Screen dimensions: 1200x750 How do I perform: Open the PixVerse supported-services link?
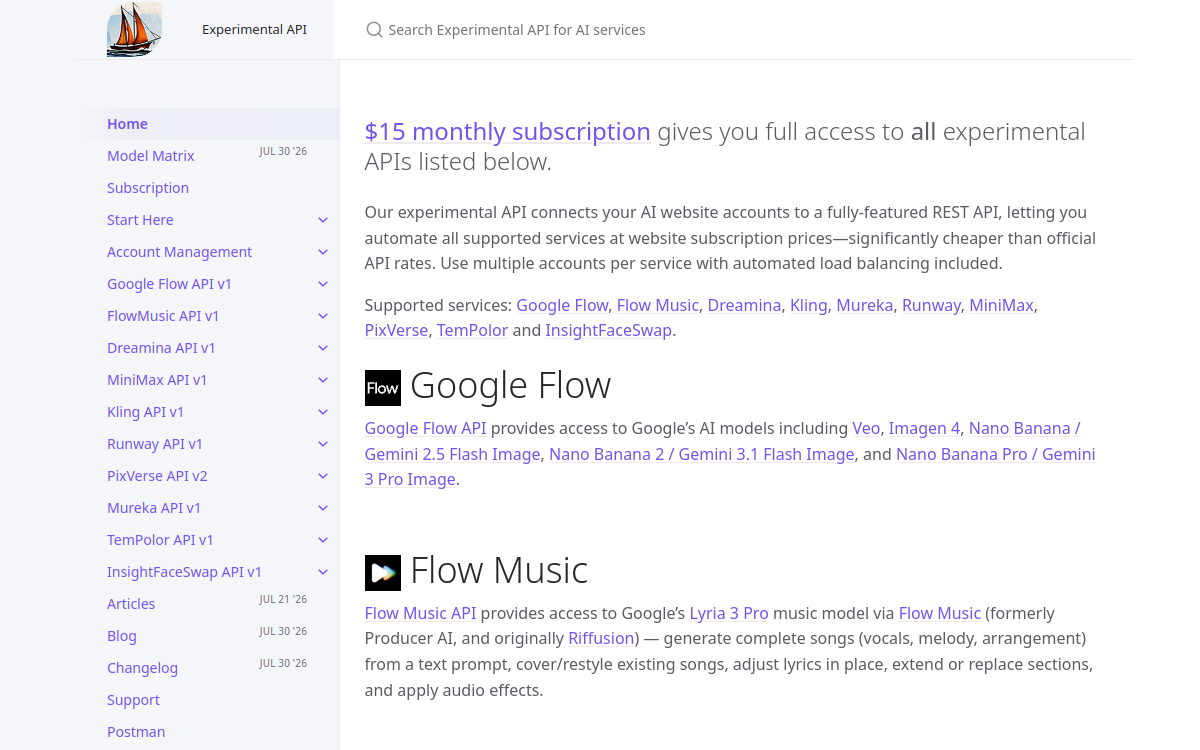tap(396, 330)
